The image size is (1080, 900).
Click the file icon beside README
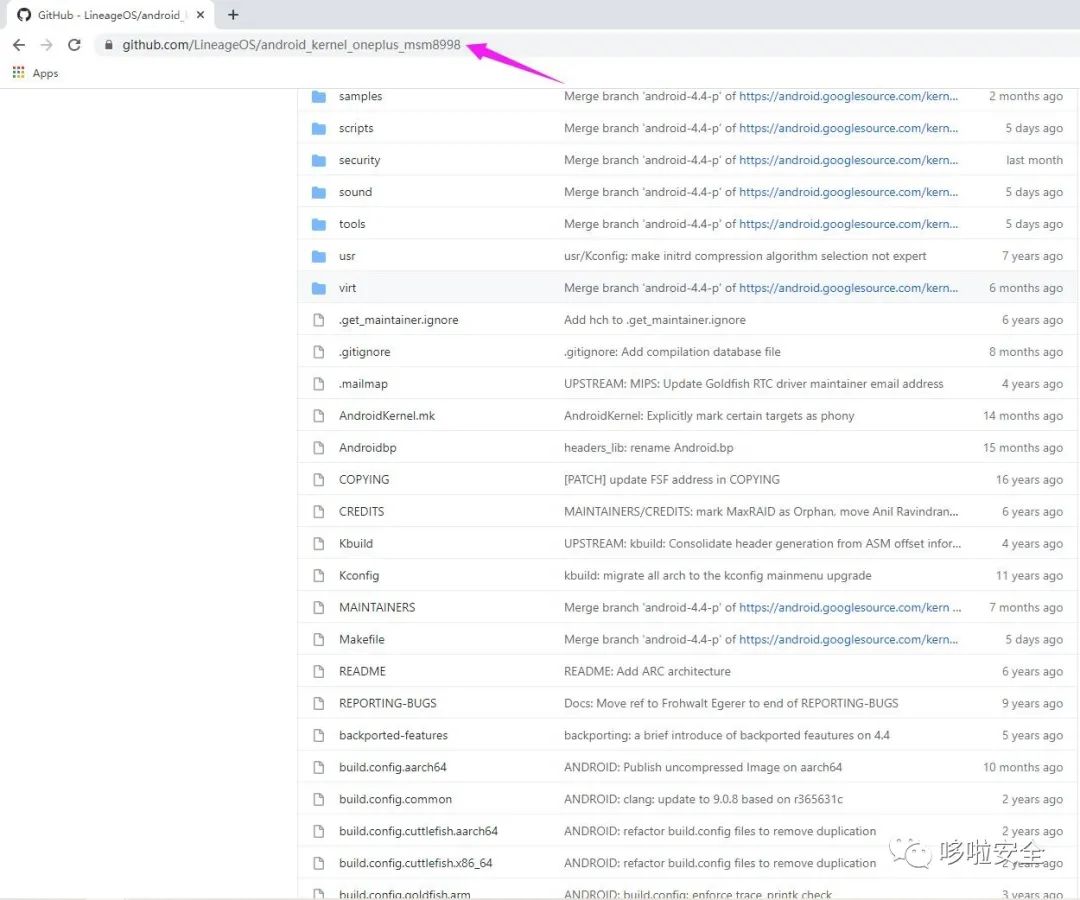pos(318,671)
